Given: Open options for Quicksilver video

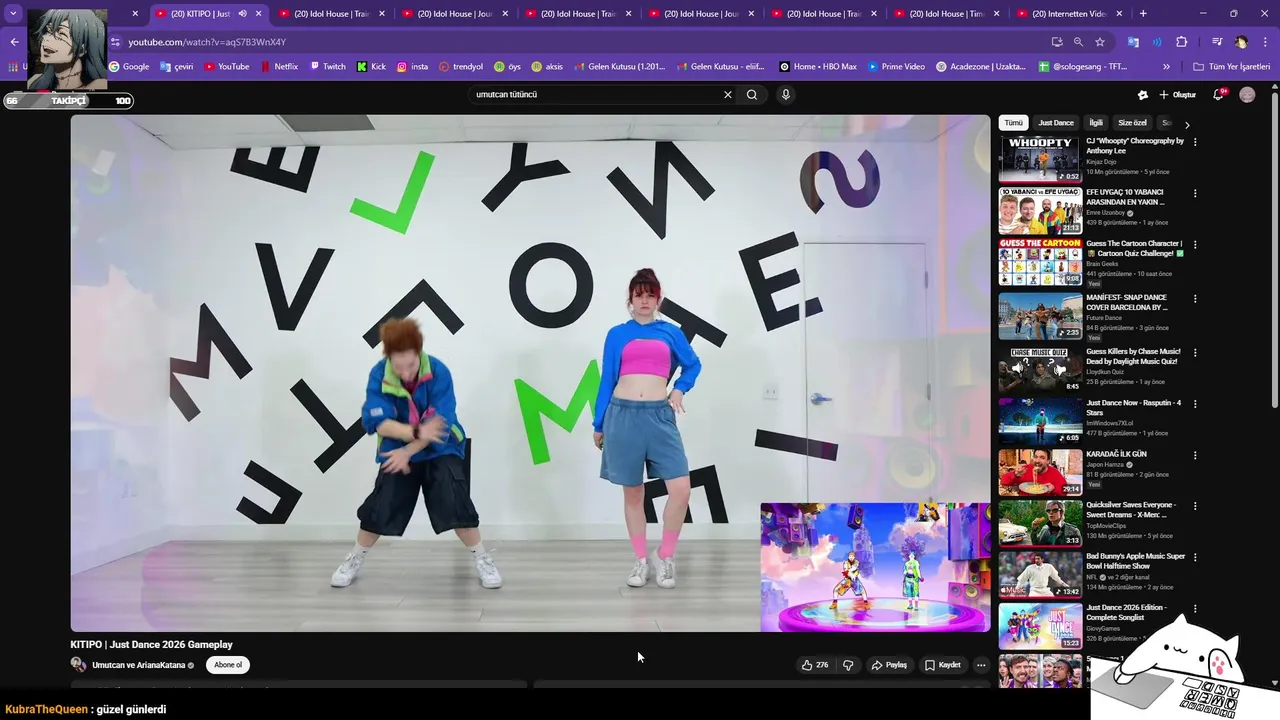Looking at the screenshot, I should click(x=1195, y=506).
